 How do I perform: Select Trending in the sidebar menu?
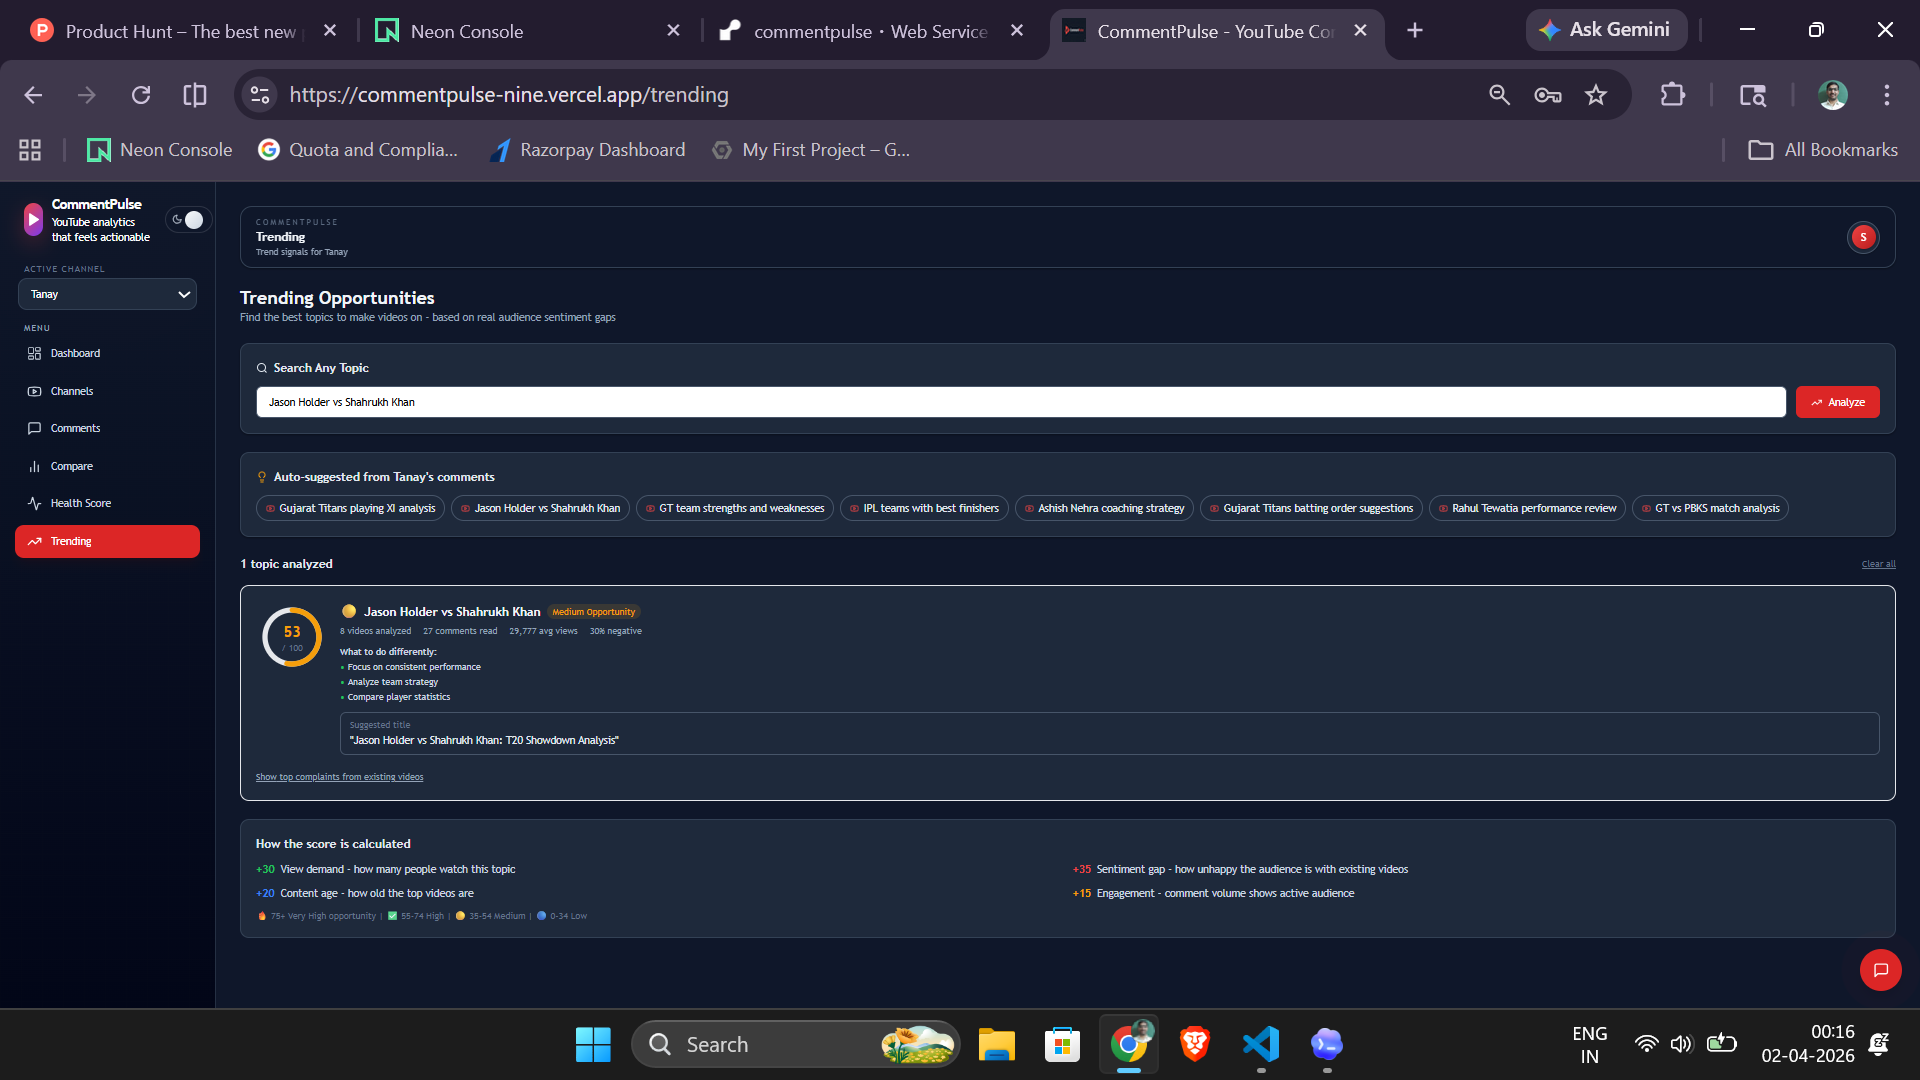click(x=71, y=541)
